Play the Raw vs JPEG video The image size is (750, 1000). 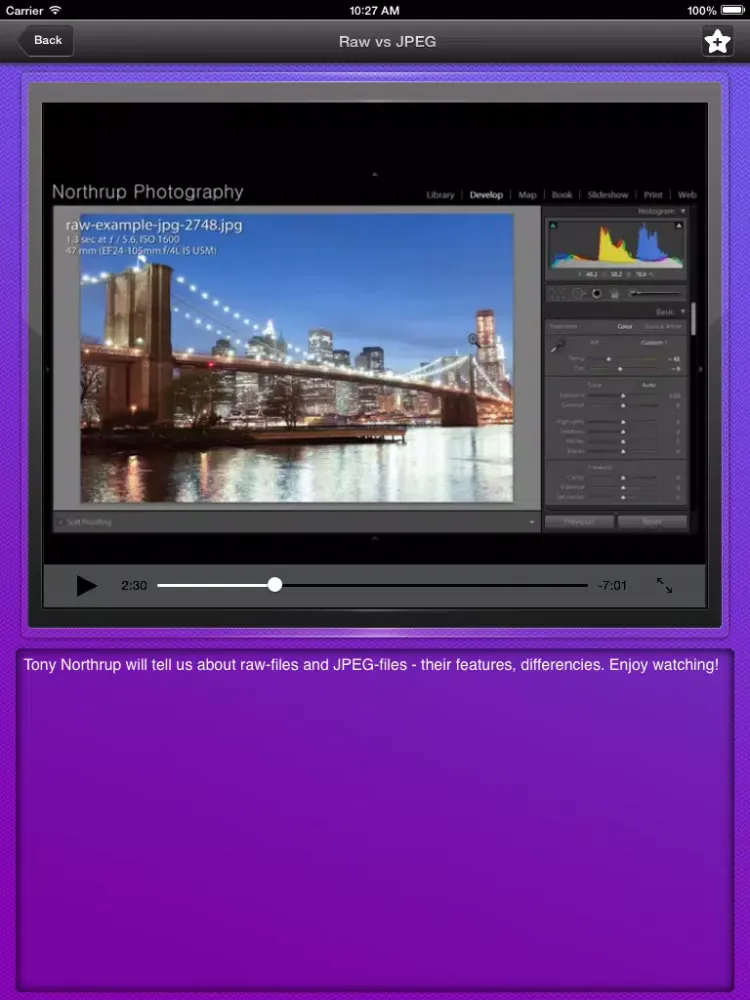pos(87,586)
